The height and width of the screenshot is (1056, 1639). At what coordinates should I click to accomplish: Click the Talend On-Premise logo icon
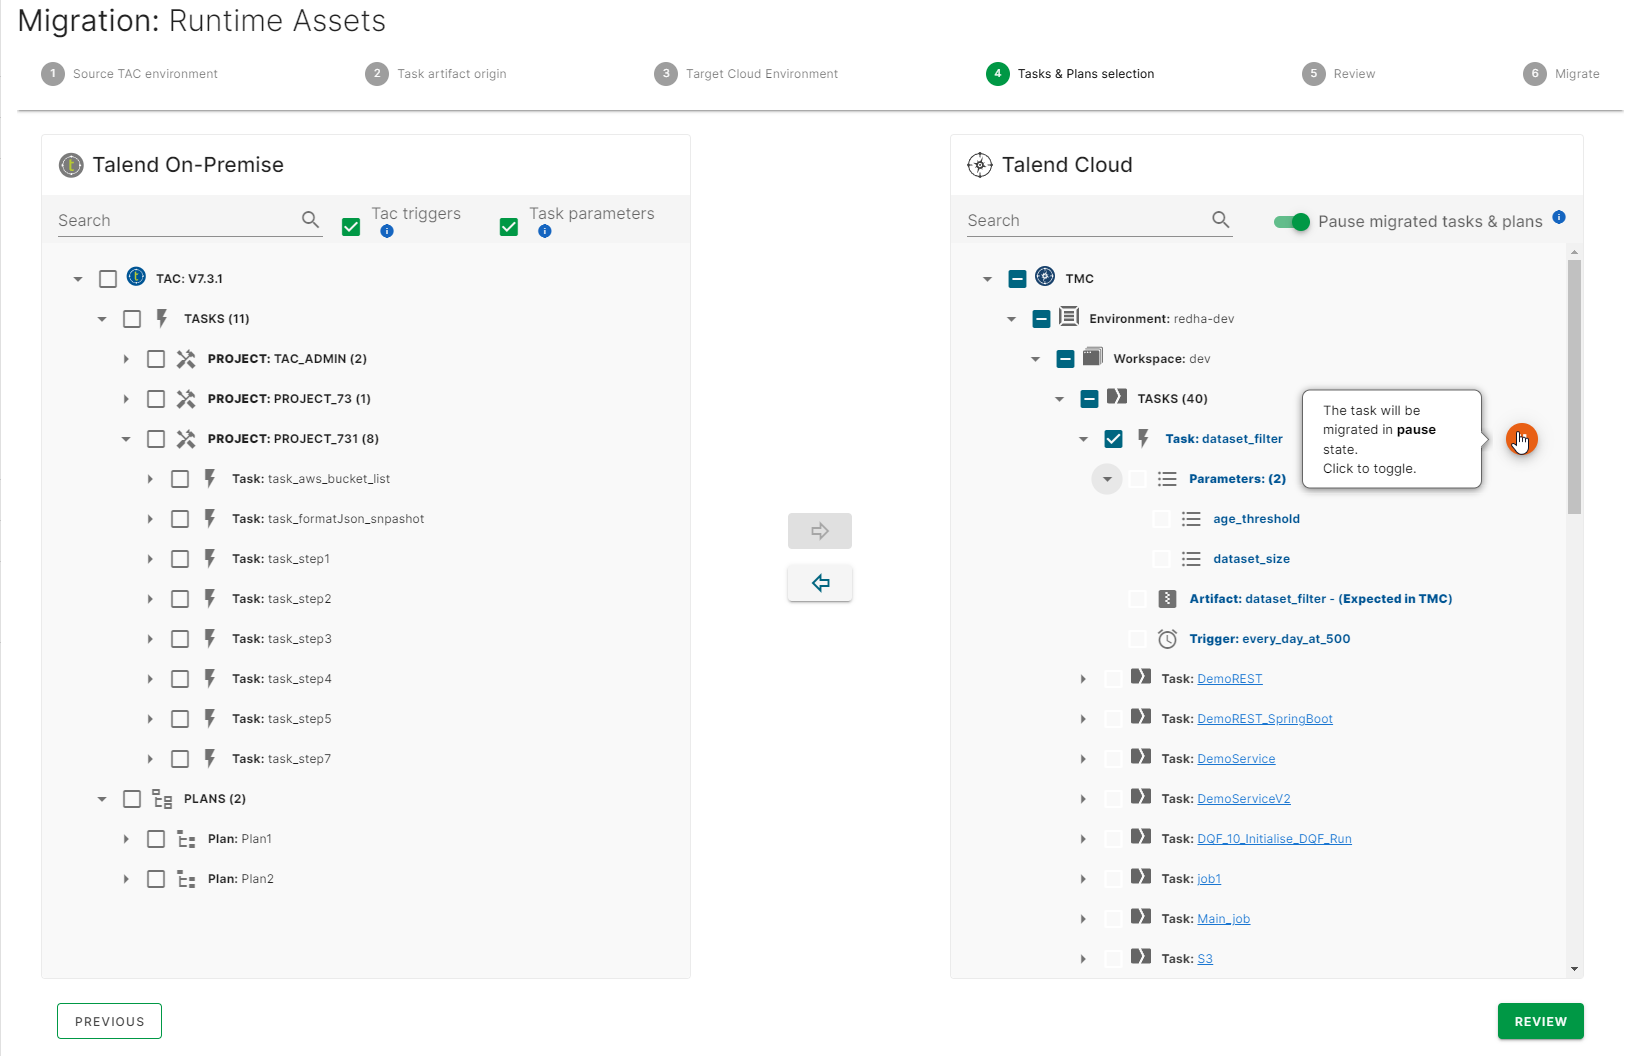point(70,165)
